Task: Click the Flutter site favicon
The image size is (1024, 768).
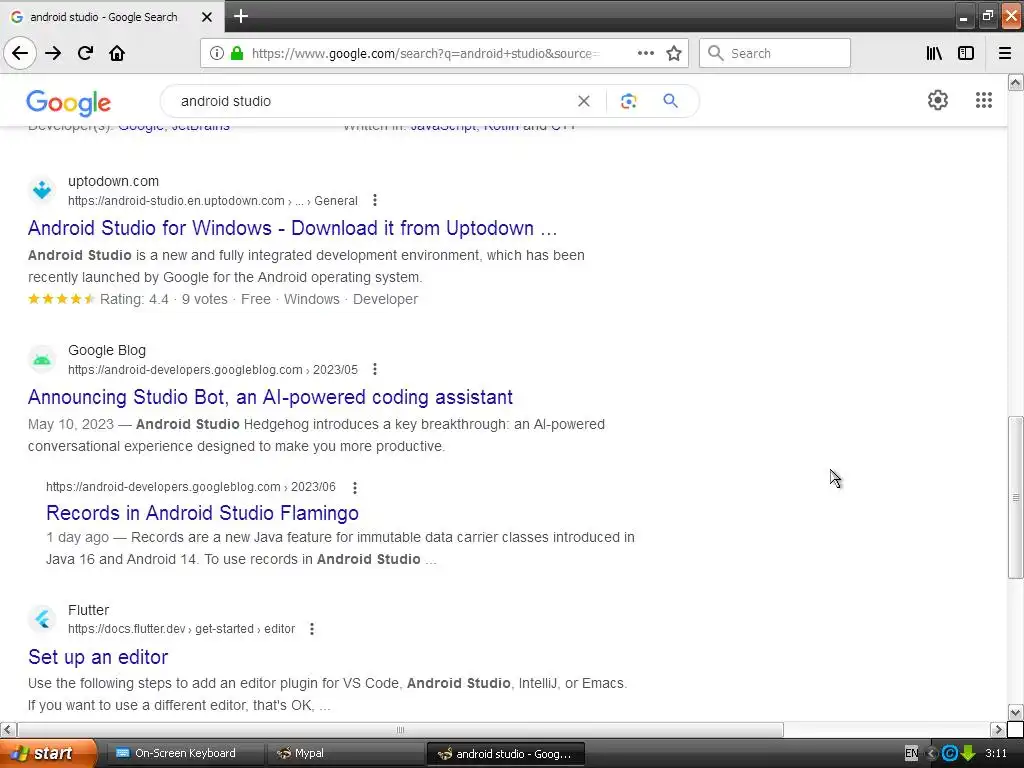Action: click(42, 618)
